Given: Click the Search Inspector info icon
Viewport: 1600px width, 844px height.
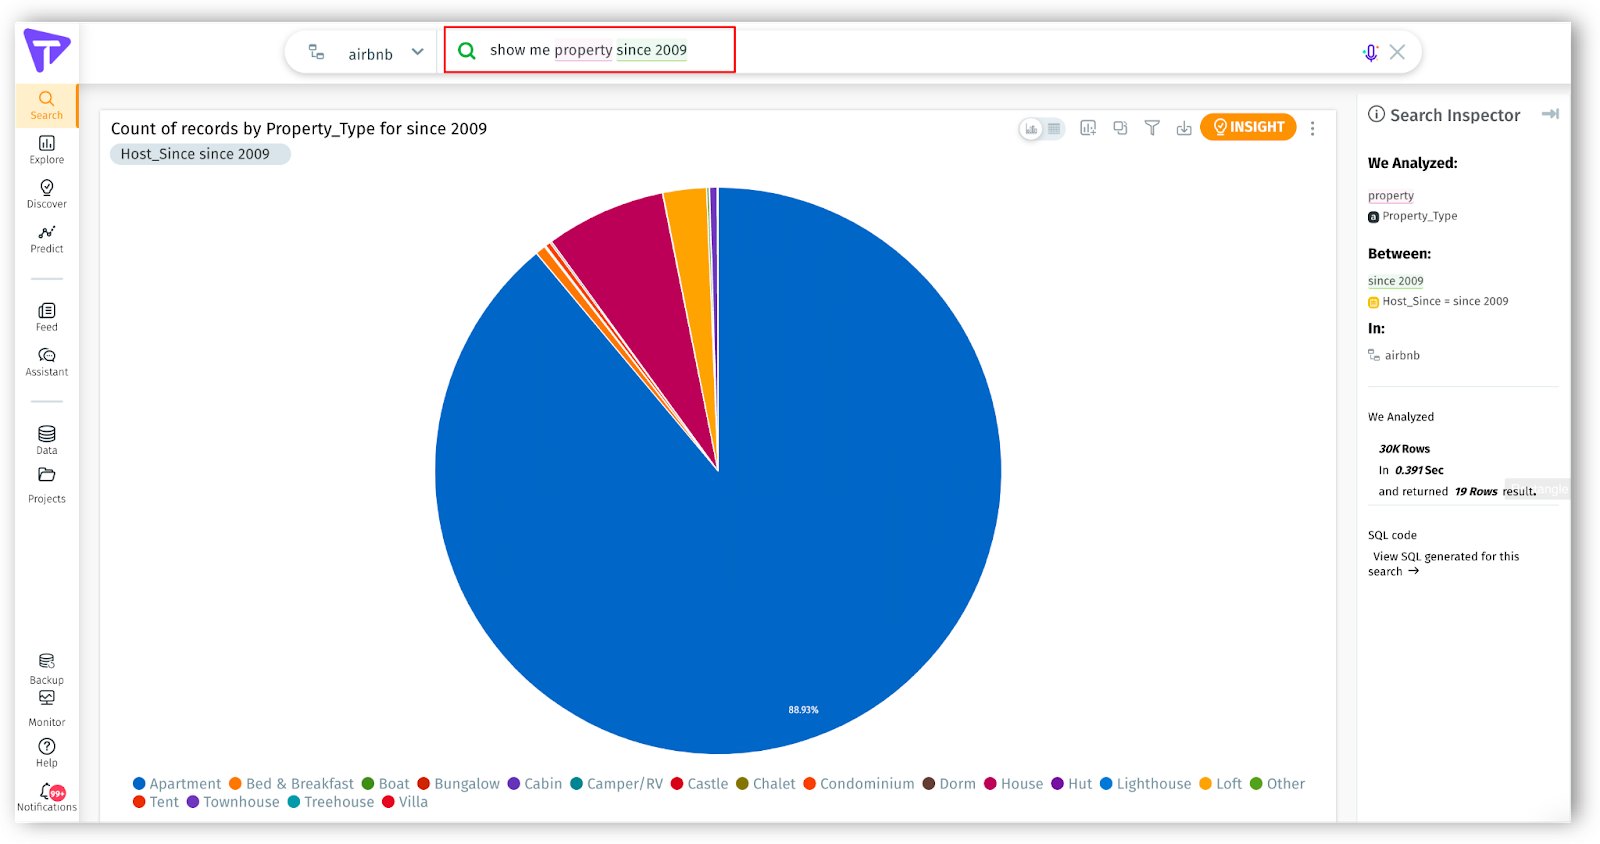Looking at the screenshot, I should tap(1376, 114).
